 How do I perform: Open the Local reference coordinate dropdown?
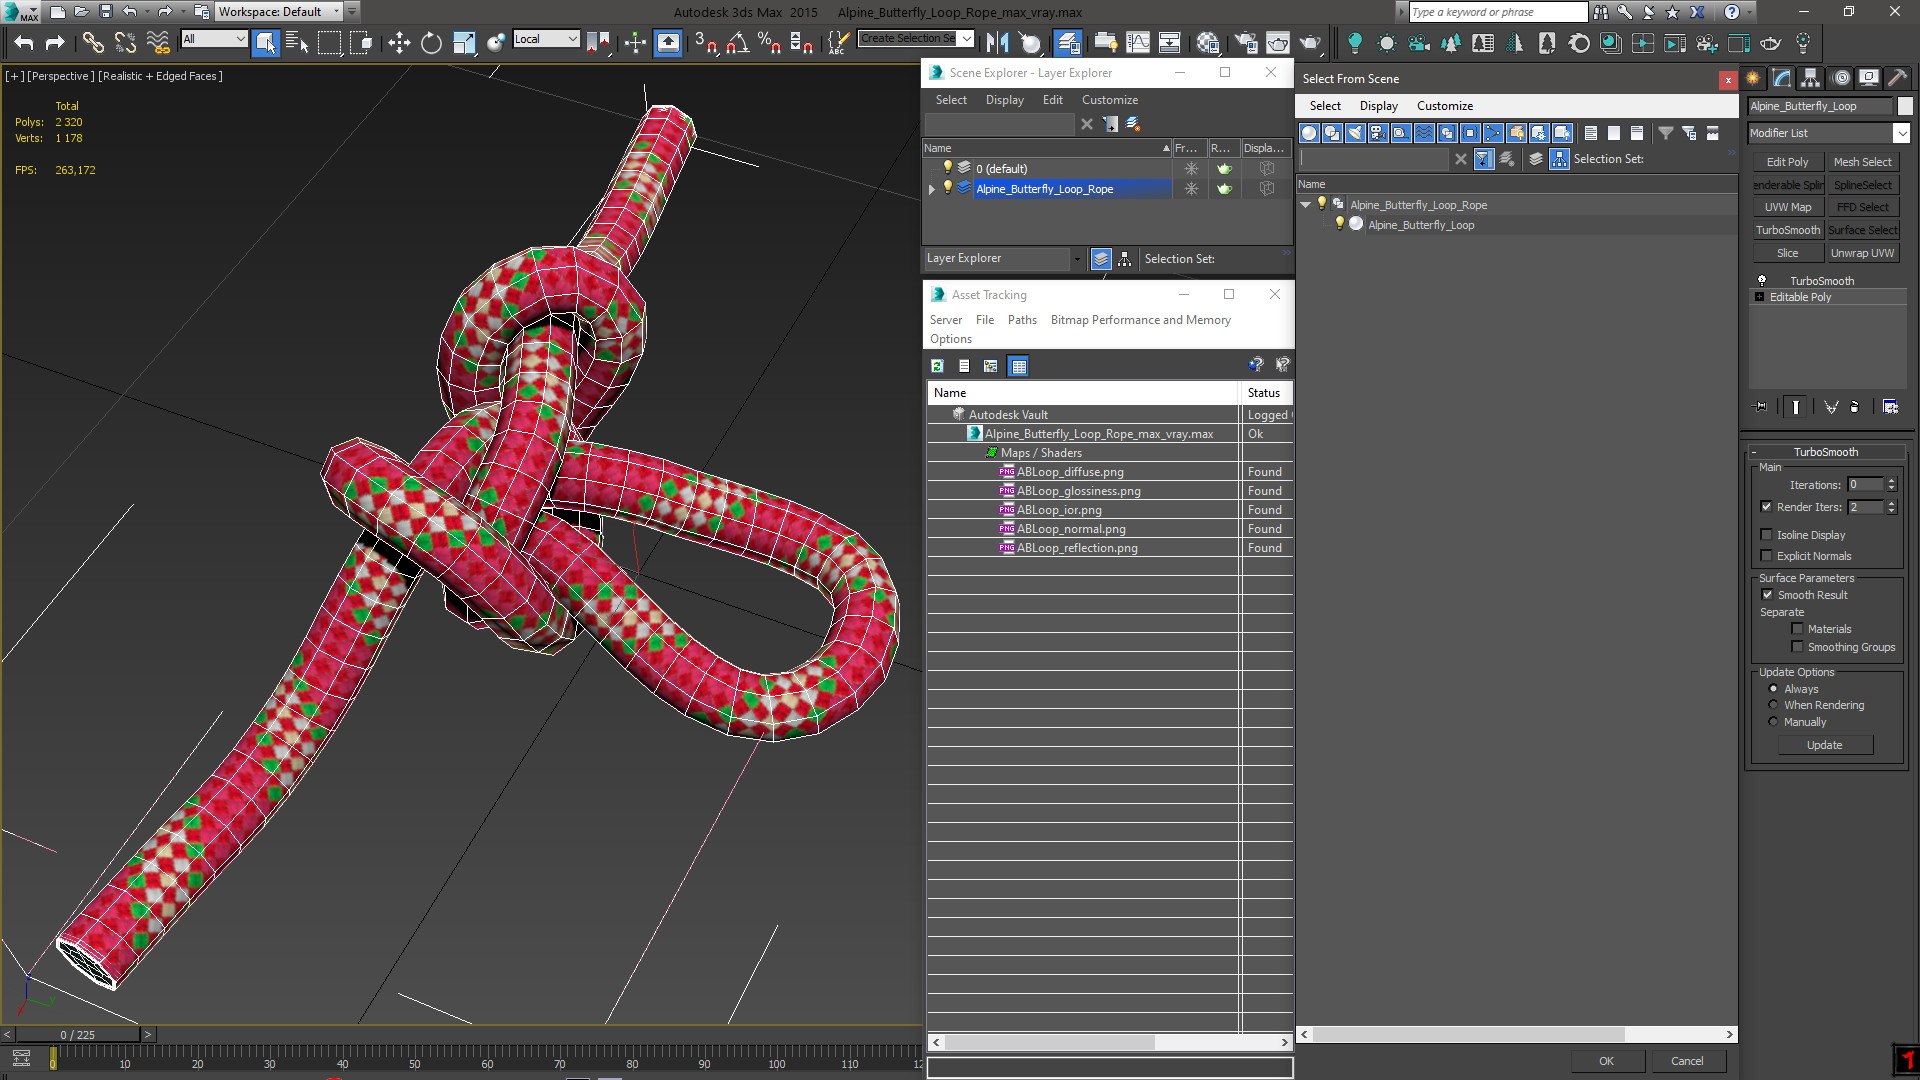546,39
